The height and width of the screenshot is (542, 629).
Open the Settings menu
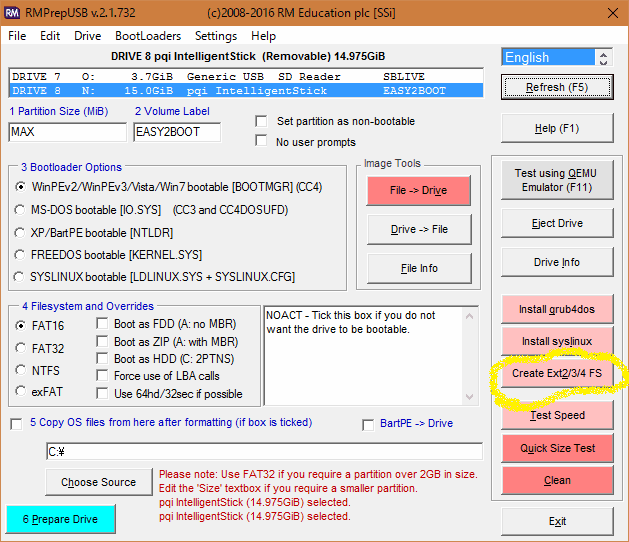coord(216,36)
